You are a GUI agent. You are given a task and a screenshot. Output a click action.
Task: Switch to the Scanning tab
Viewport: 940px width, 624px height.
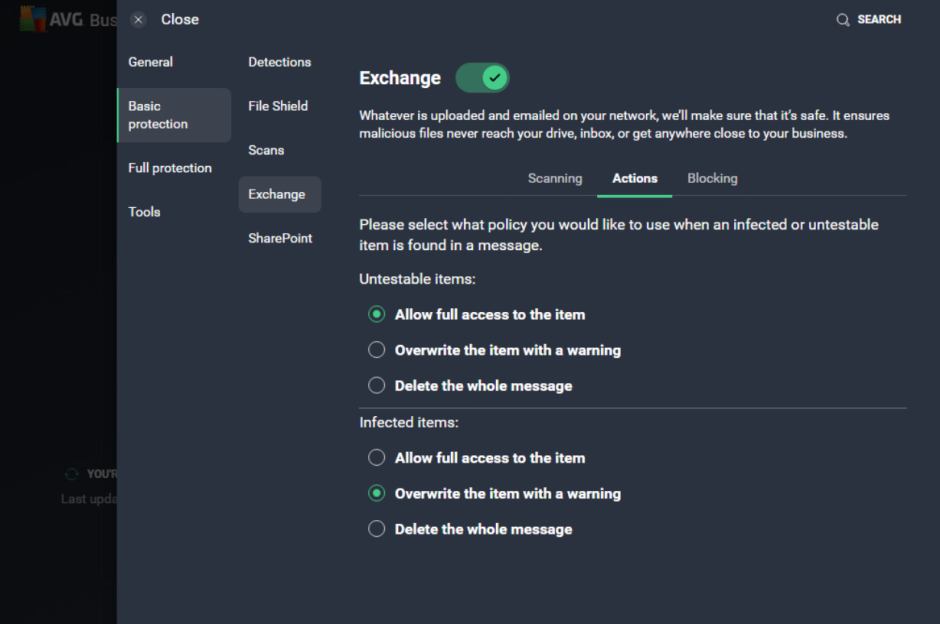[555, 178]
